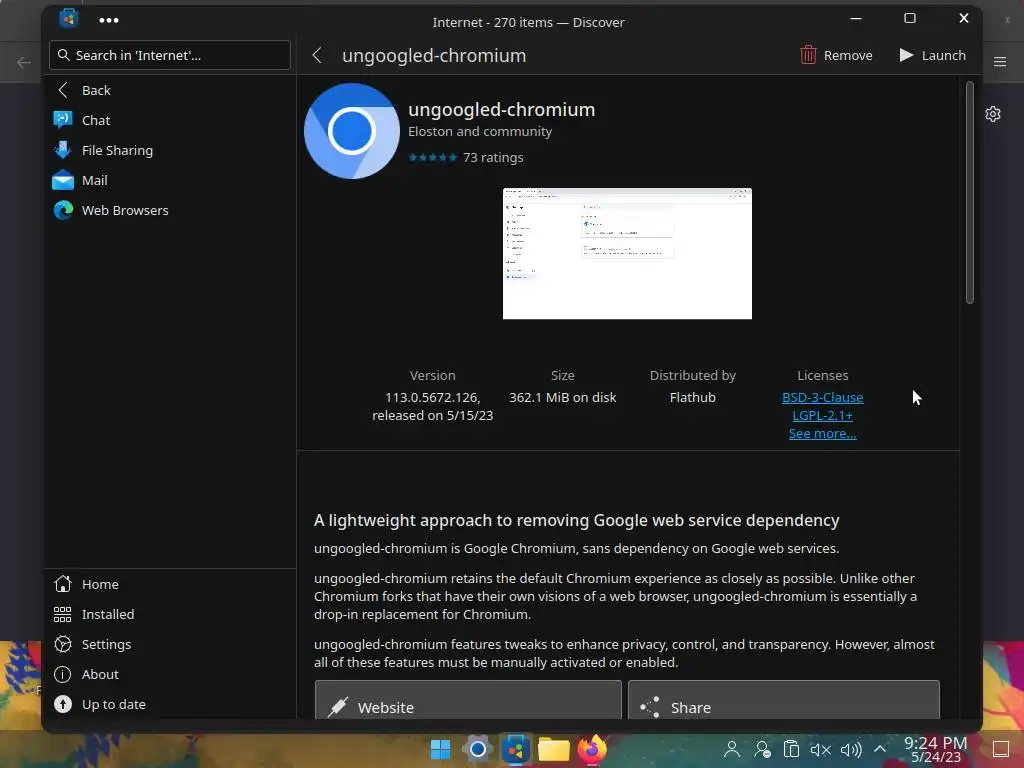Screen dimensions: 1024x768
Task: Go to Home in the sidebar
Action: coord(170,584)
